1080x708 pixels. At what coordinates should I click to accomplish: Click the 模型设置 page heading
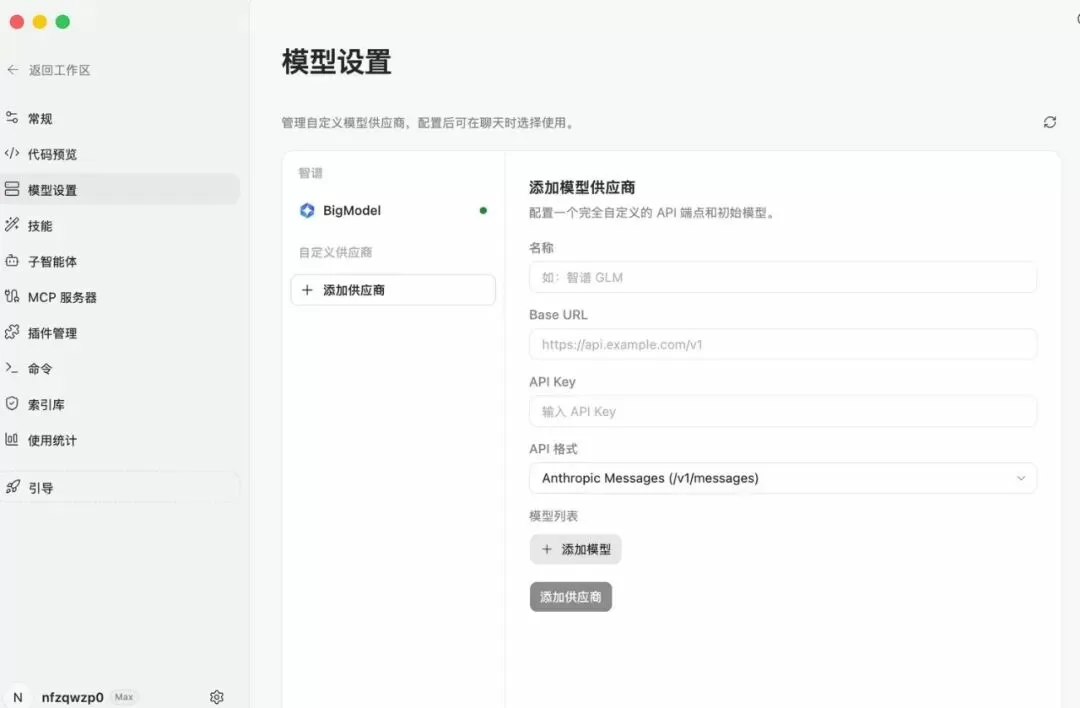(337, 62)
